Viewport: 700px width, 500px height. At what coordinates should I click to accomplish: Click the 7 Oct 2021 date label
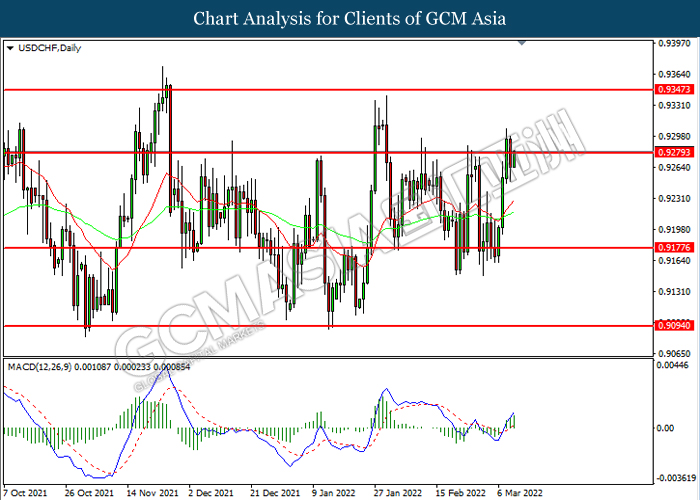coord(25,493)
